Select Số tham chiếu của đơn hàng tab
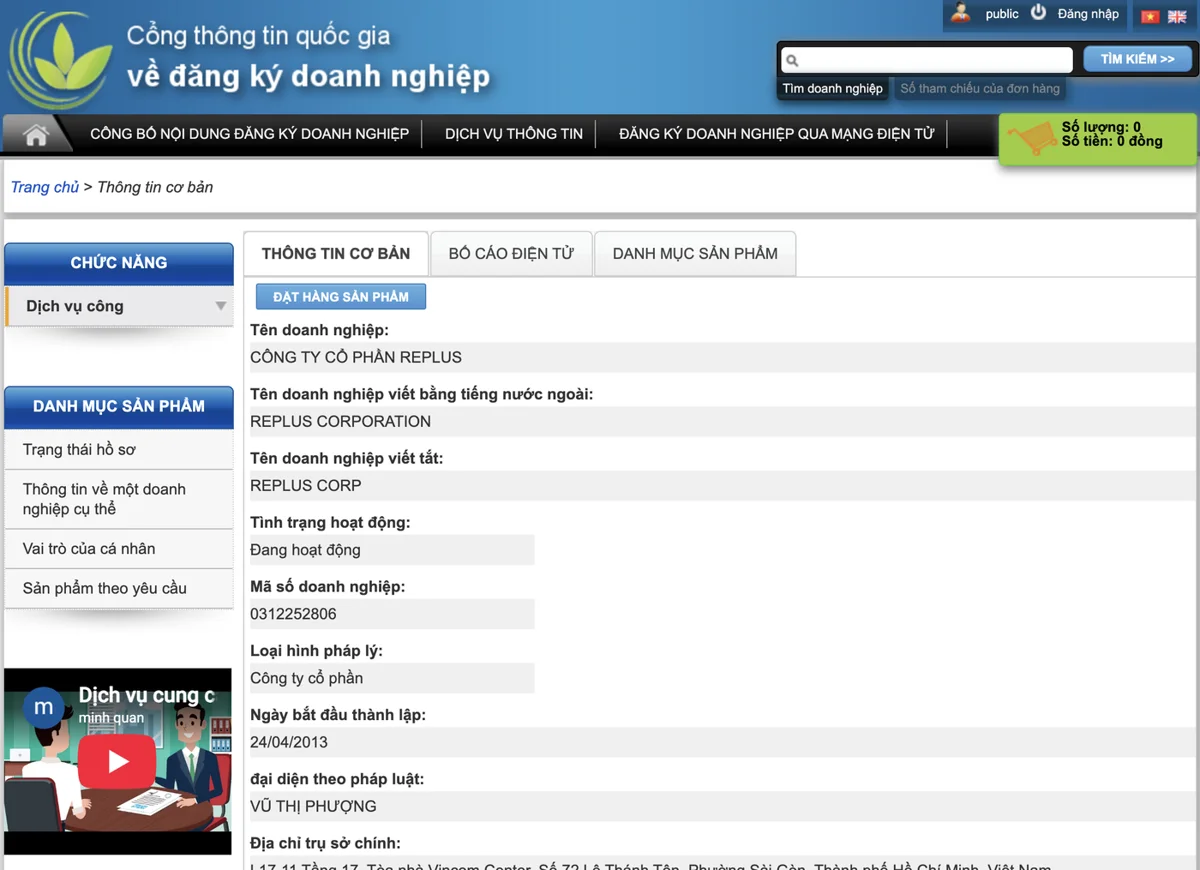Screen dimensions: 1200x870 (980, 89)
